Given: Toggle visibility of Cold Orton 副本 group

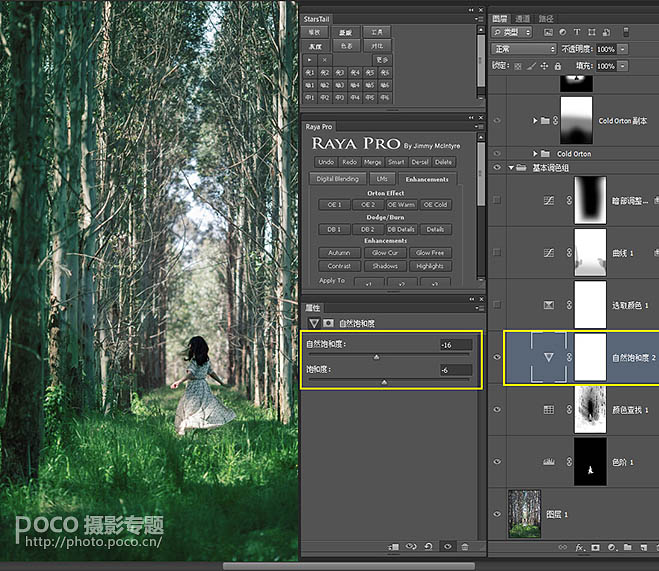Looking at the screenshot, I should point(497,121).
